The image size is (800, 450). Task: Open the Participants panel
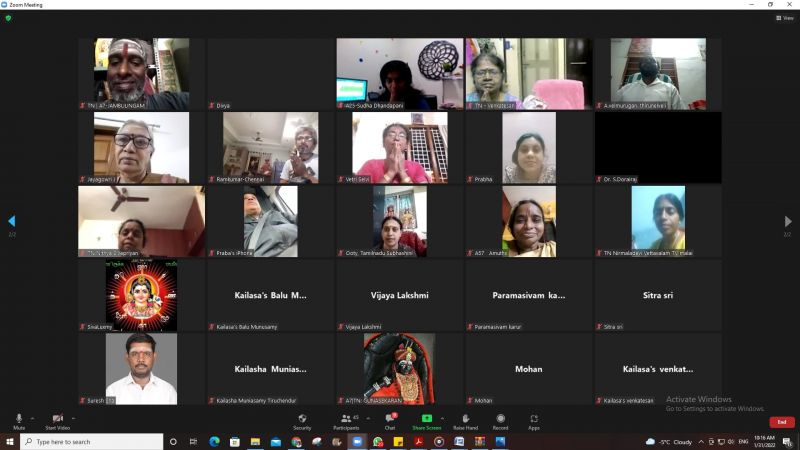coord(345,420)
